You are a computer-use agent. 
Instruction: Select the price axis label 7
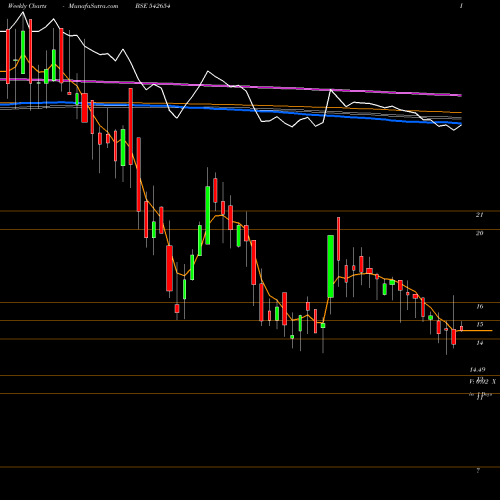(x=478, y=471)
